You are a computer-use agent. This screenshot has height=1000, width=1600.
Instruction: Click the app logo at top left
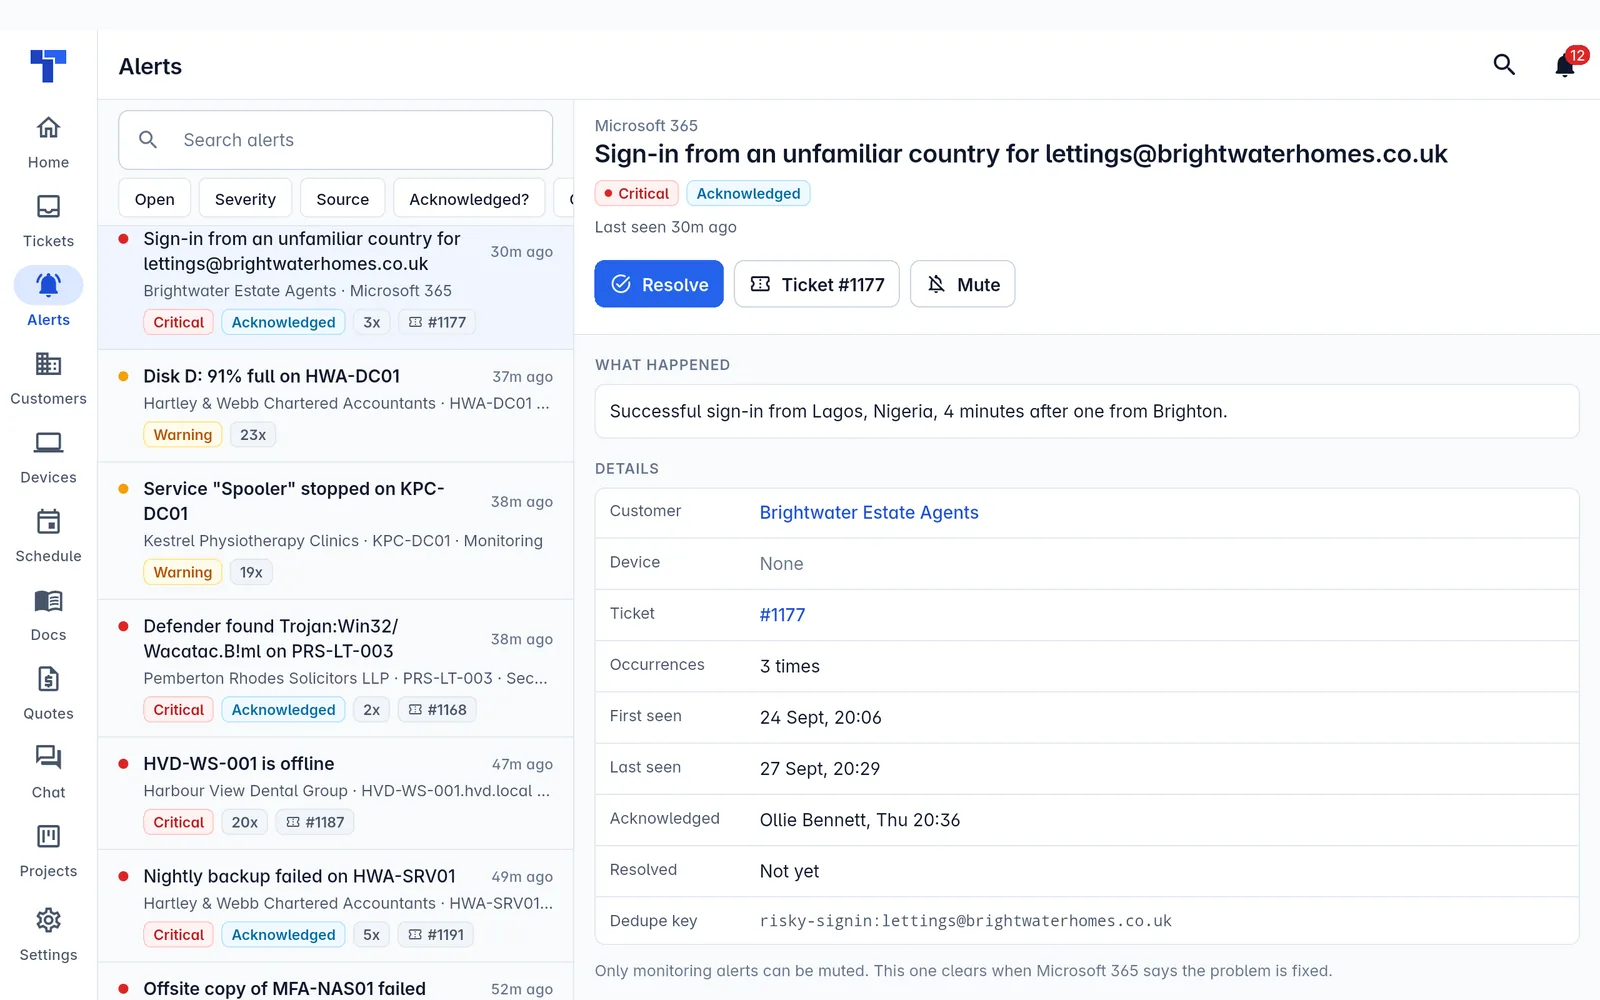click(x=48, y=66)
